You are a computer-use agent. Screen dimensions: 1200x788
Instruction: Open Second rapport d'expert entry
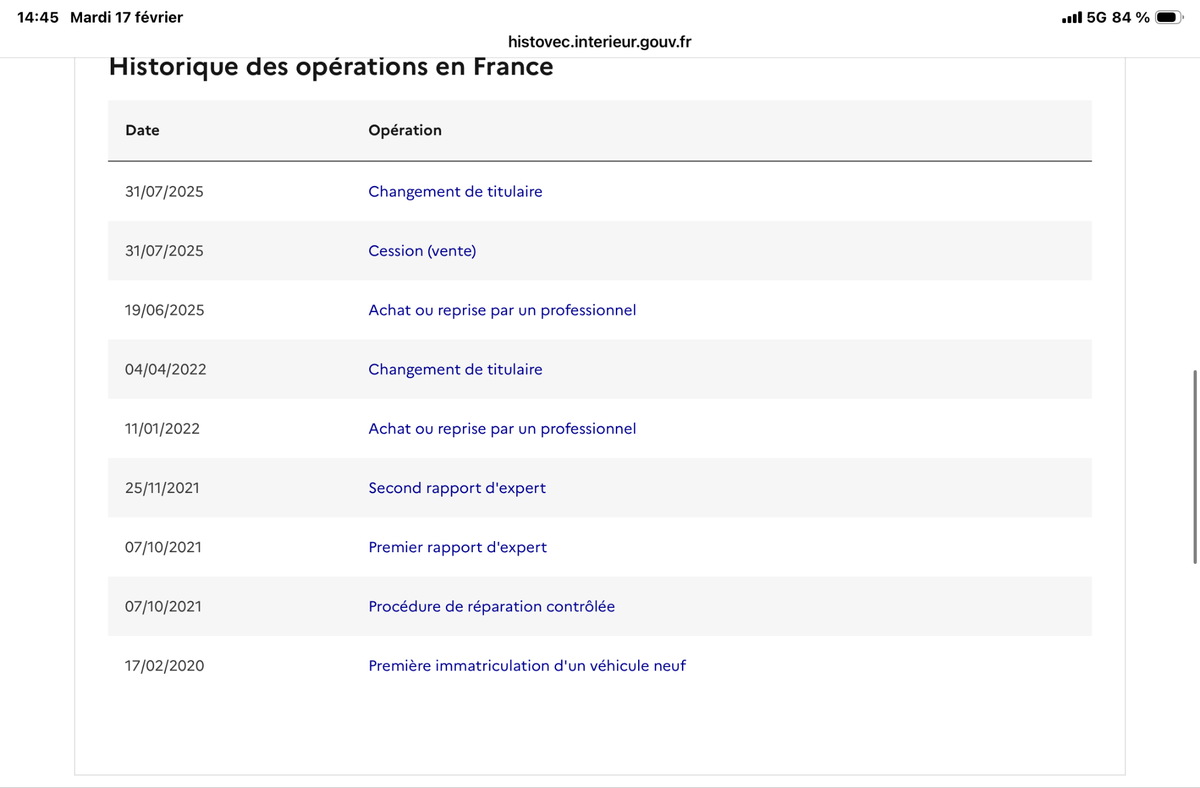pyautogui.click(x=457, y=488)
